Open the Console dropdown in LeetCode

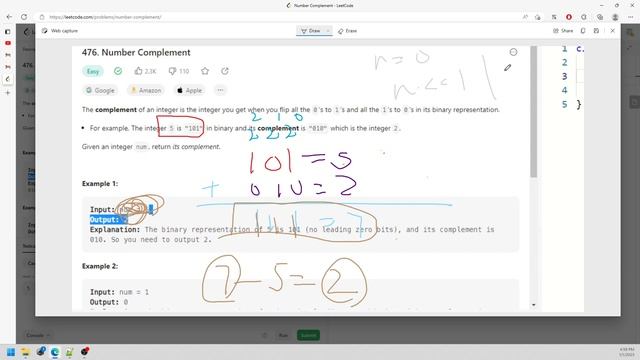coord(38,335)
